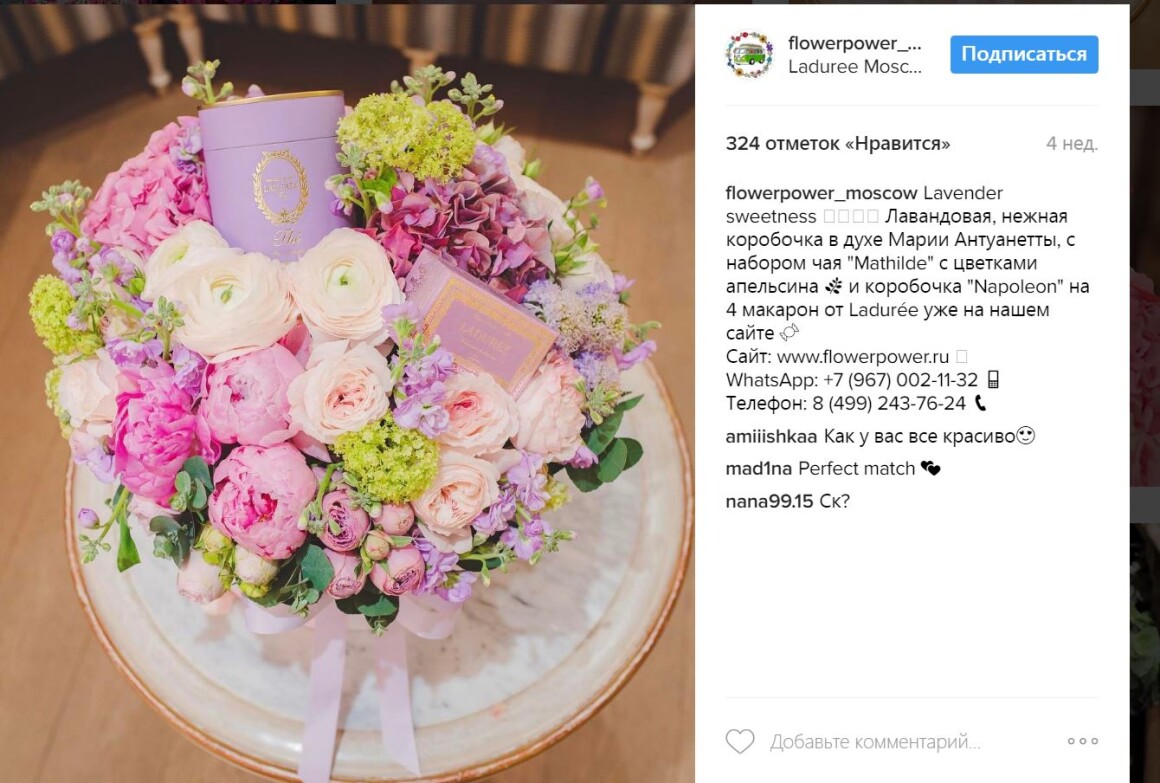
Task: Open commenter nana99.15 profile
Action: click(x=769, y=501)
